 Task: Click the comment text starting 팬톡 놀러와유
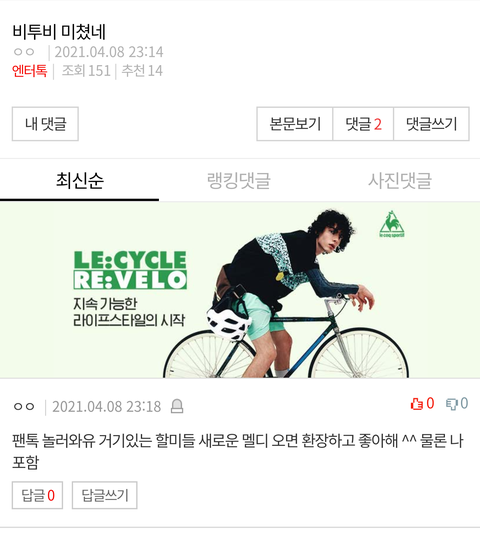(x=238, y=451)
